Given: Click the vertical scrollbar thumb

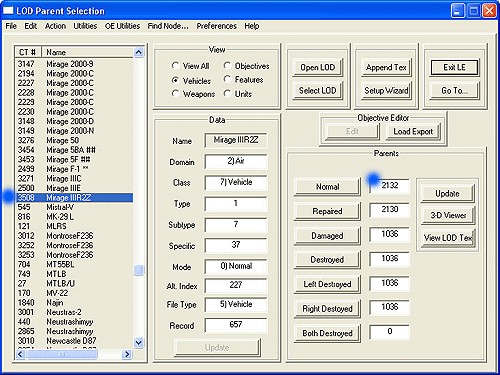Looking at the screenshot, I should [x=139, y=270].
